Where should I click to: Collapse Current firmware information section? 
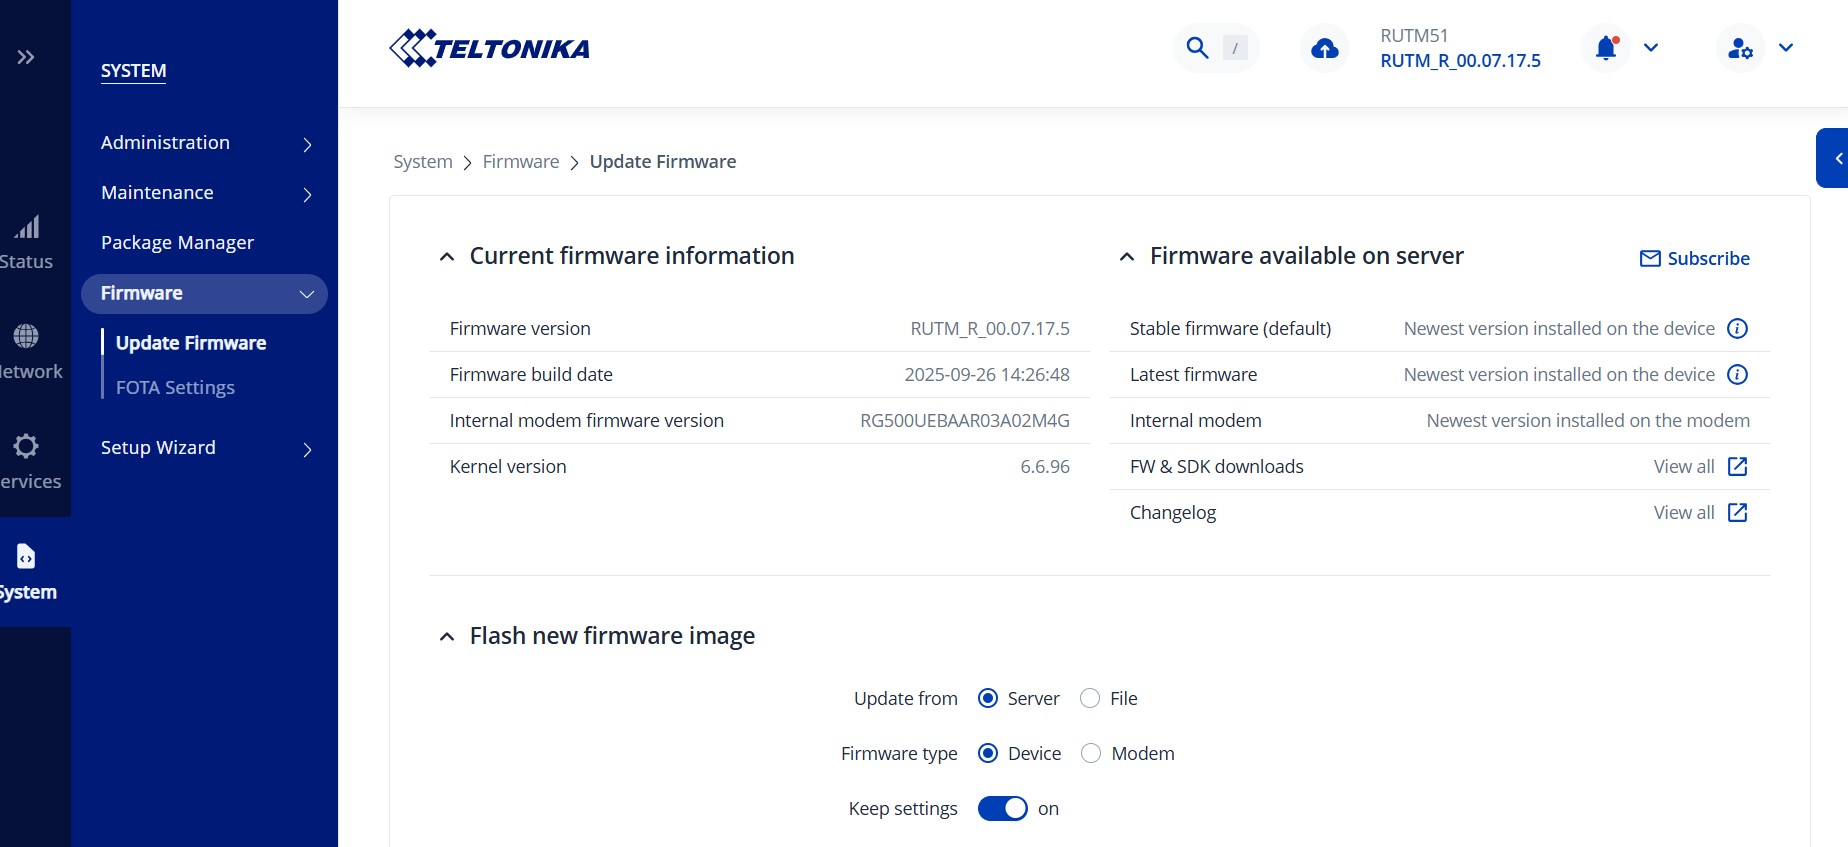[x=447, y=257]
